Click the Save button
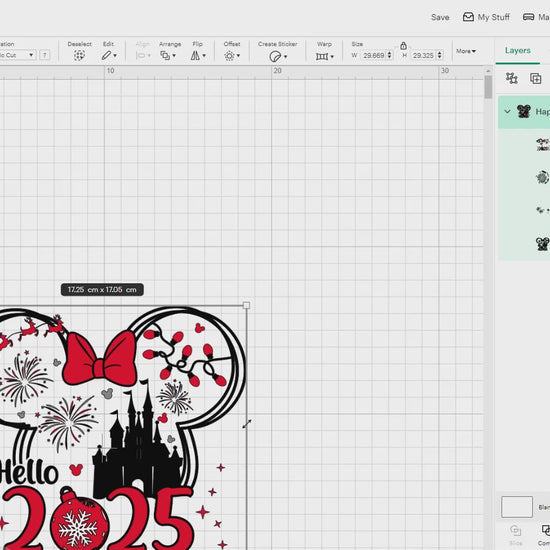Viewport: 550px width, 550px height. click(x=440, y=17)
